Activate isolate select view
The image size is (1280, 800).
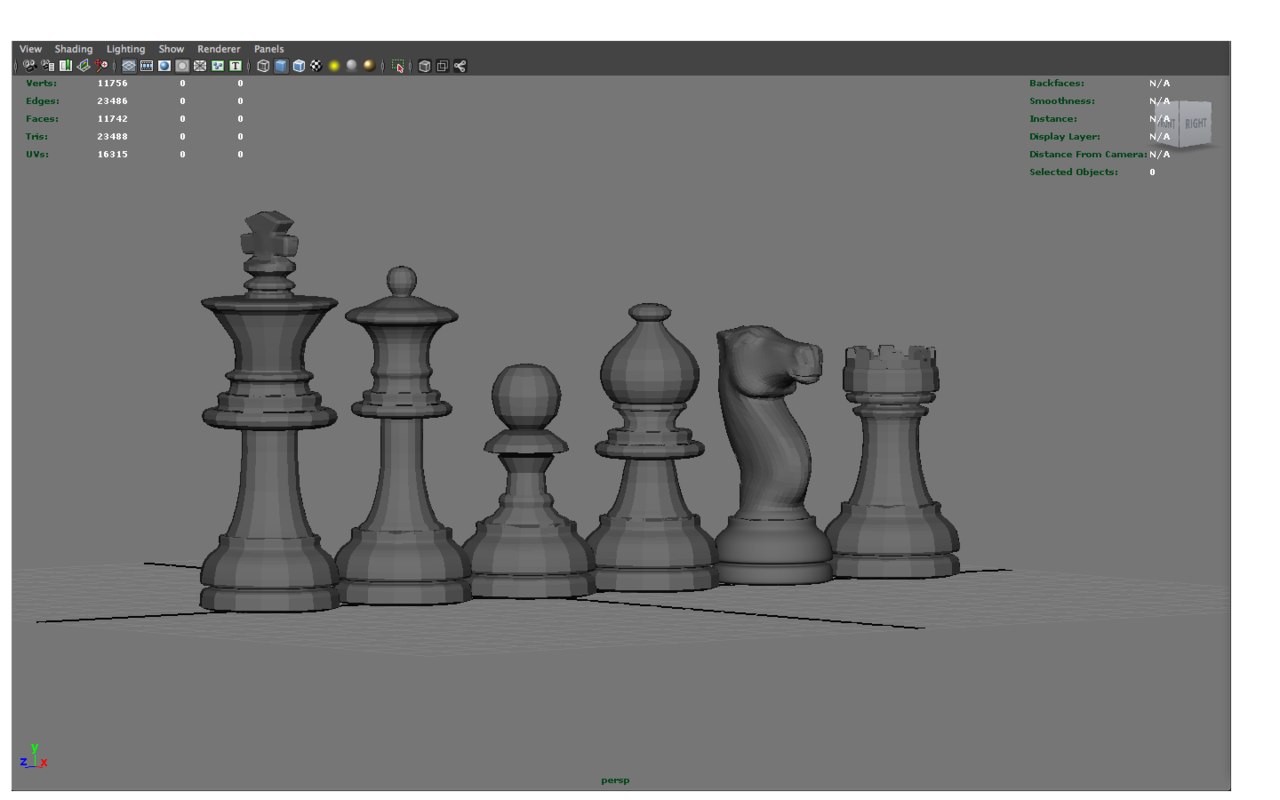pos(398,66)
